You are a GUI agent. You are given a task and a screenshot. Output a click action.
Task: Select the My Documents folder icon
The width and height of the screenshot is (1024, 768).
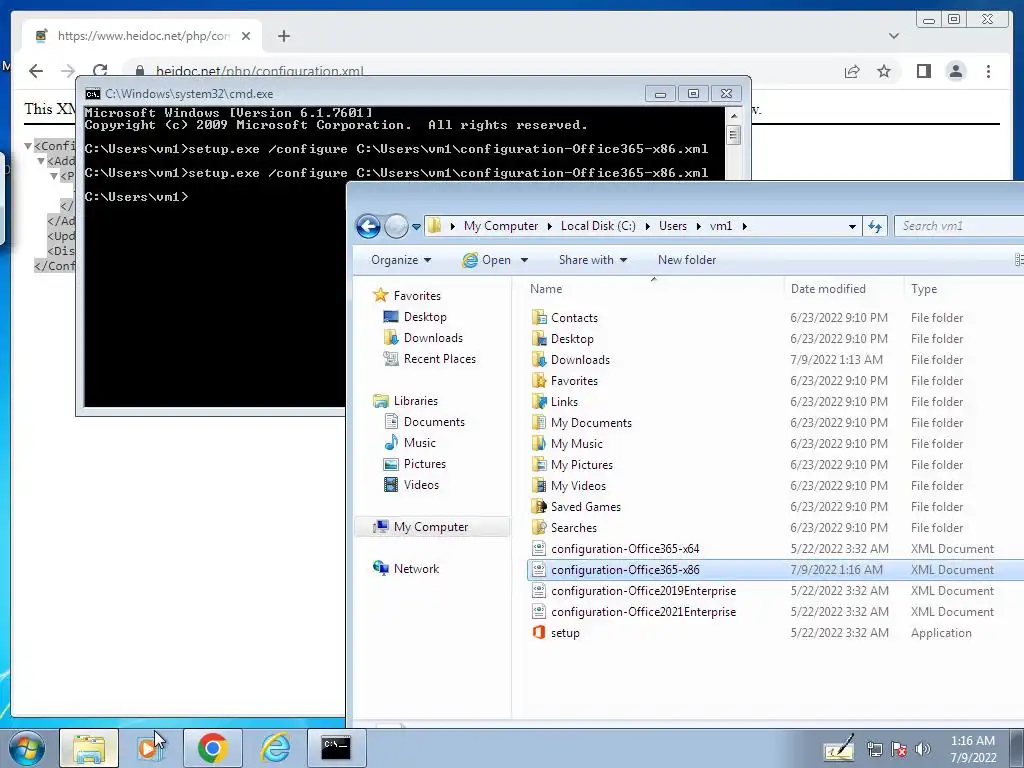point(539,423)
